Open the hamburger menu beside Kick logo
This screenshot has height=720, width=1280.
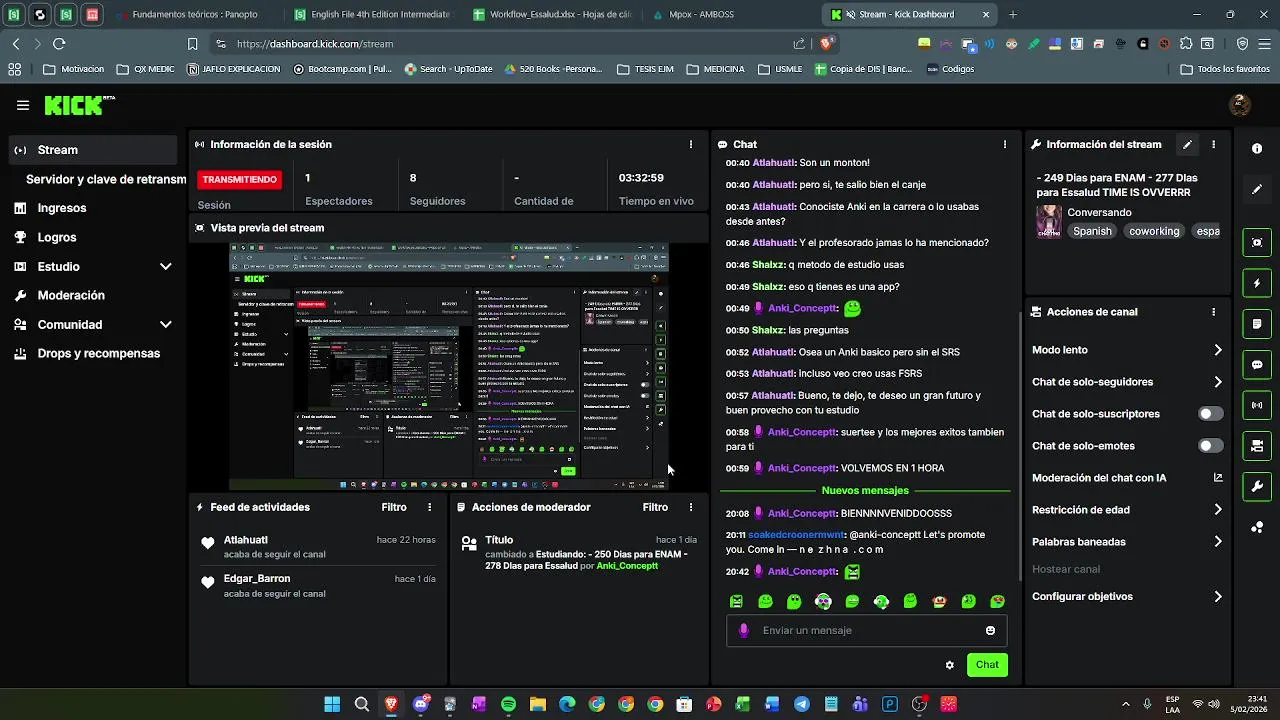coord(22,105)
